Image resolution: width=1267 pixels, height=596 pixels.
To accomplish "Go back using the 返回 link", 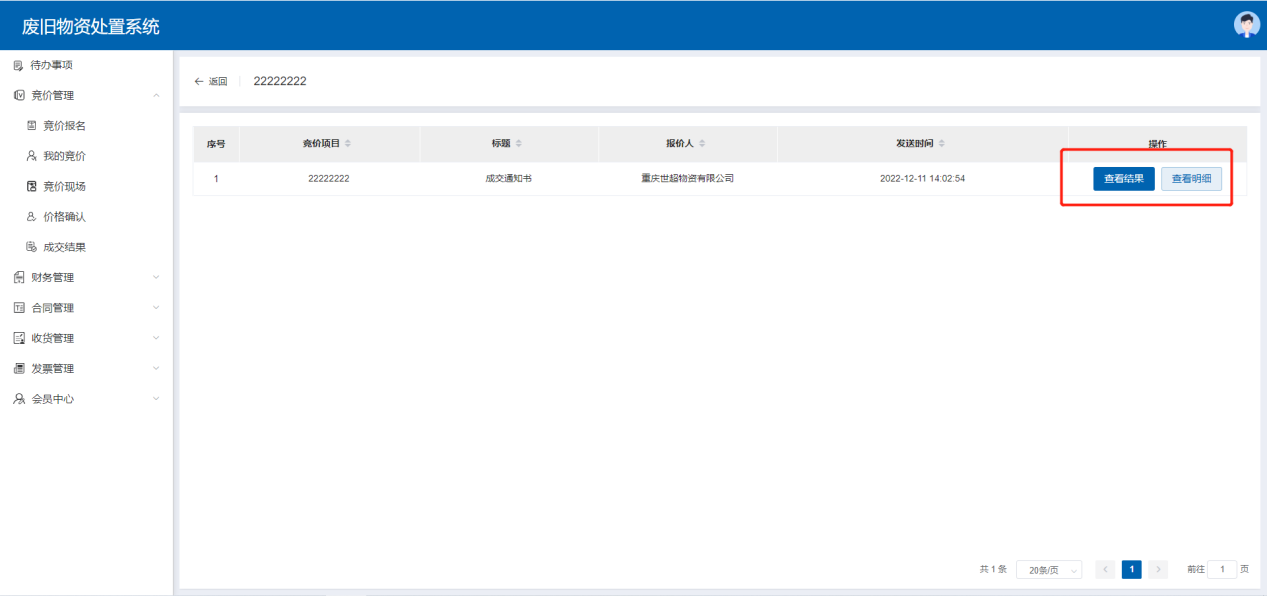I will click(211, 82).
